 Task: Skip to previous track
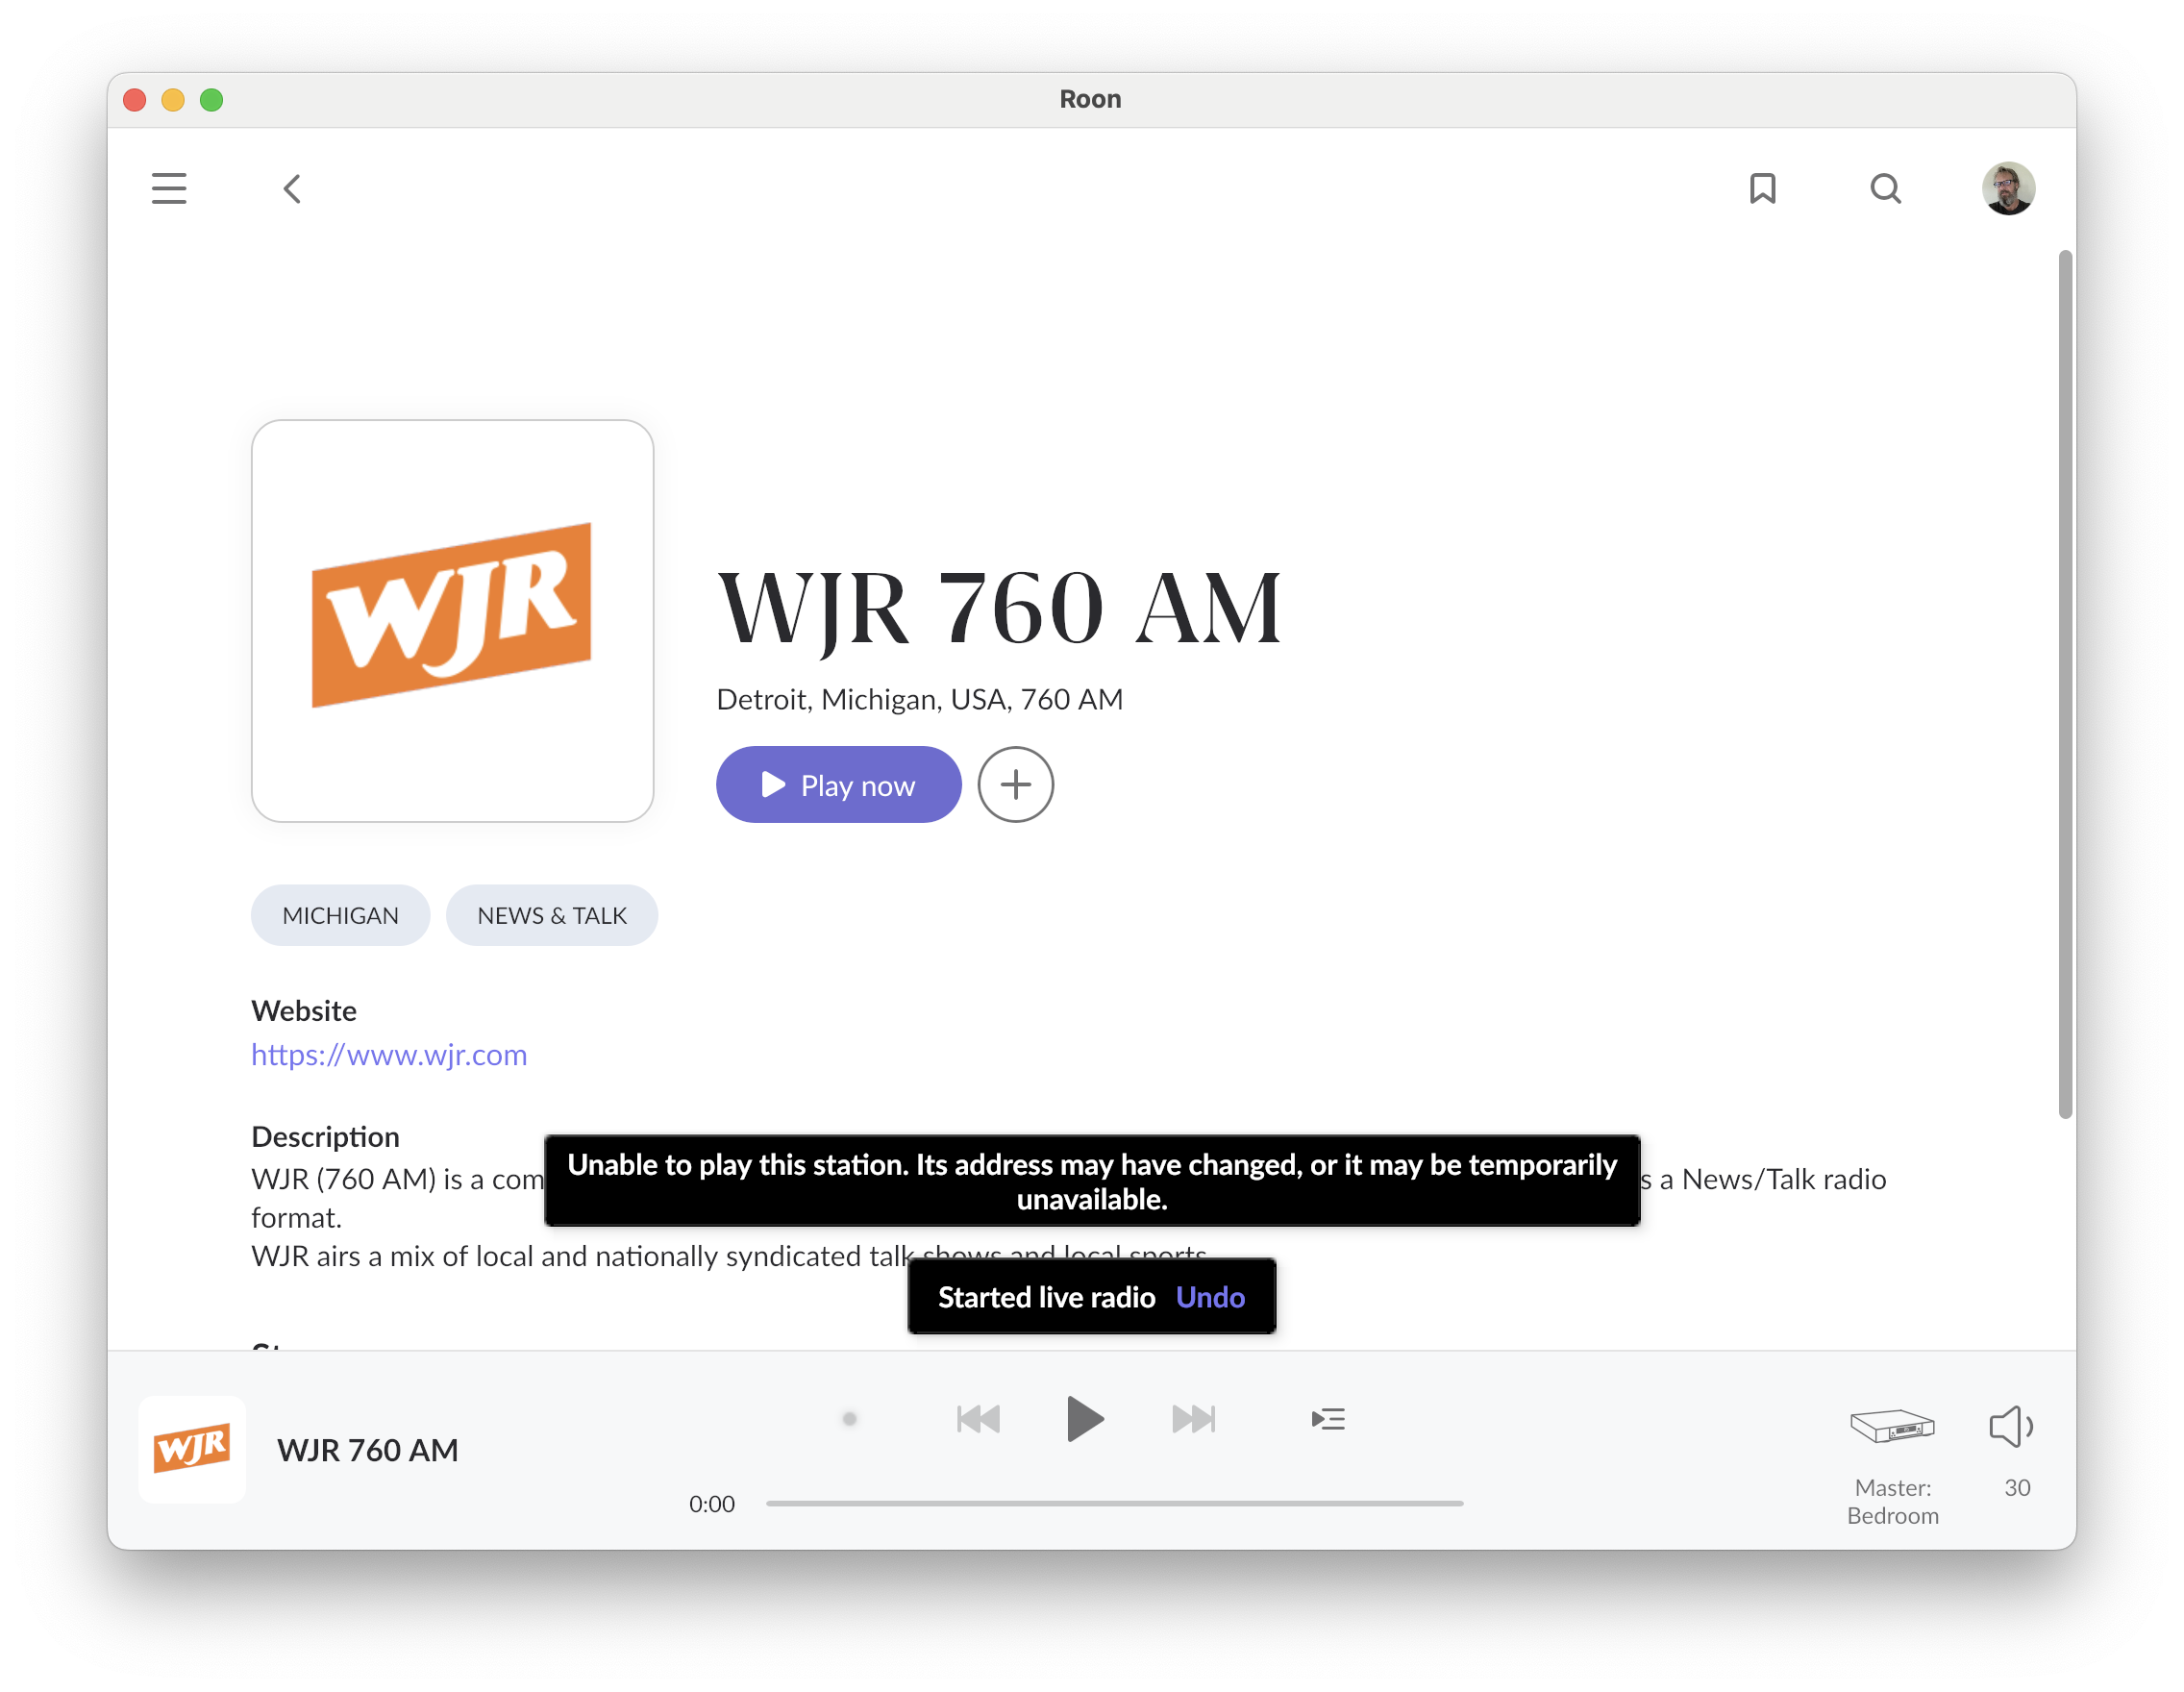pyautogui.click(x=977, y=1418)
